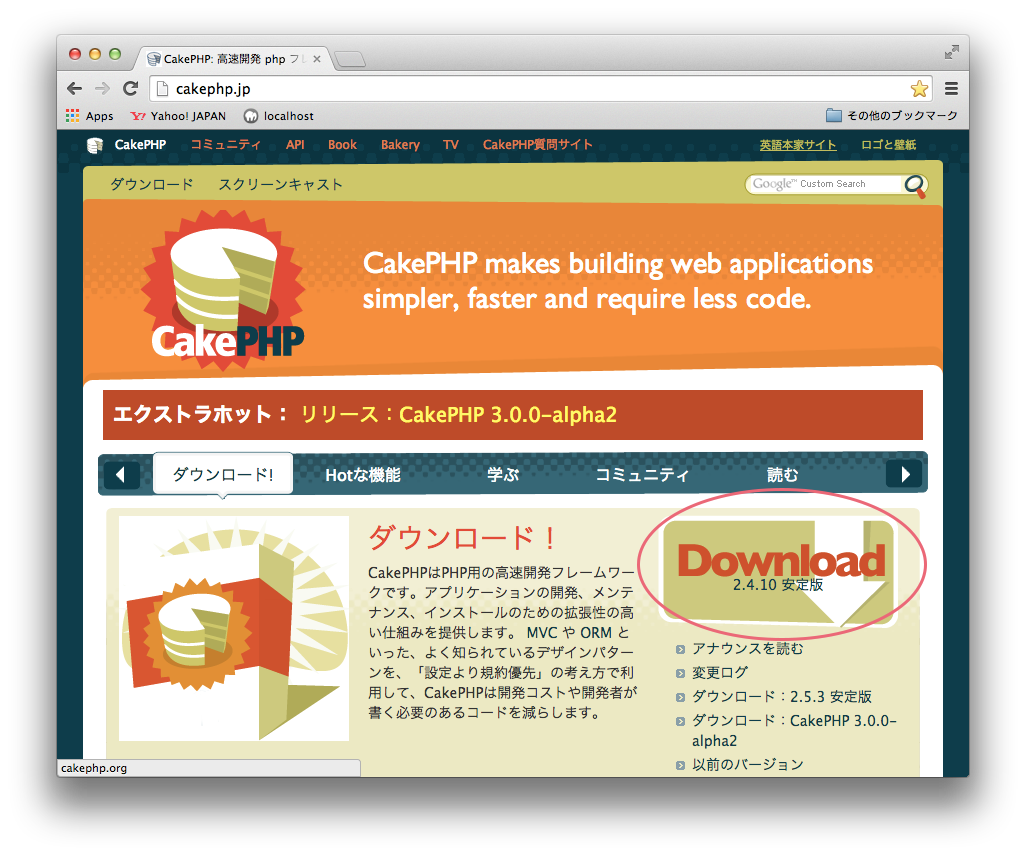Open 以前のバージョン link

[748, 764]
